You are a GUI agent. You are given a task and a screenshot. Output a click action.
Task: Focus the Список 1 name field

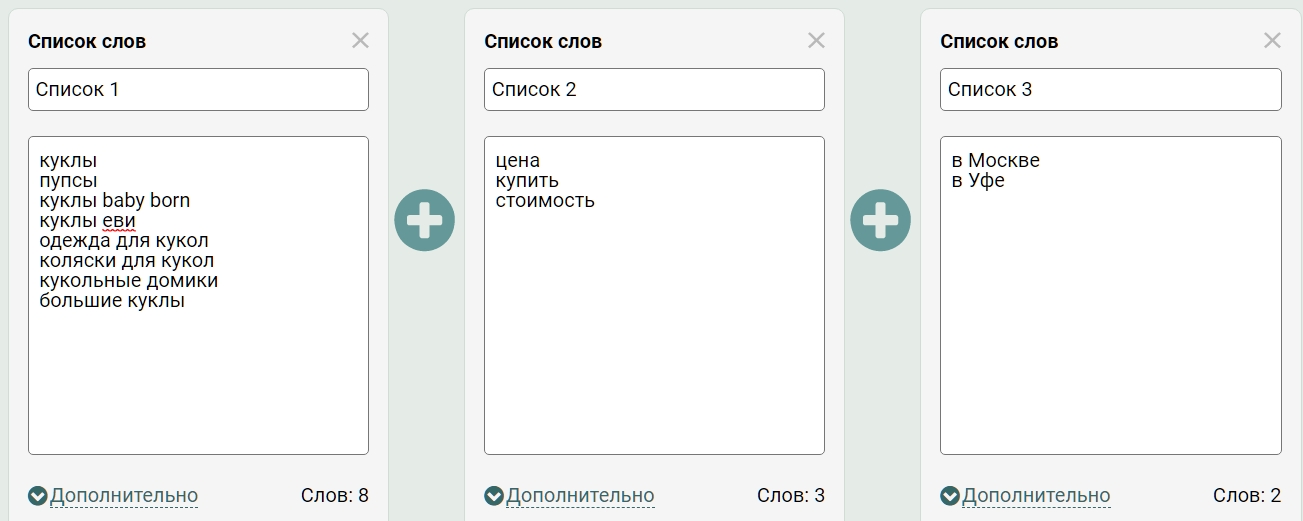click(x=198, y=89)
